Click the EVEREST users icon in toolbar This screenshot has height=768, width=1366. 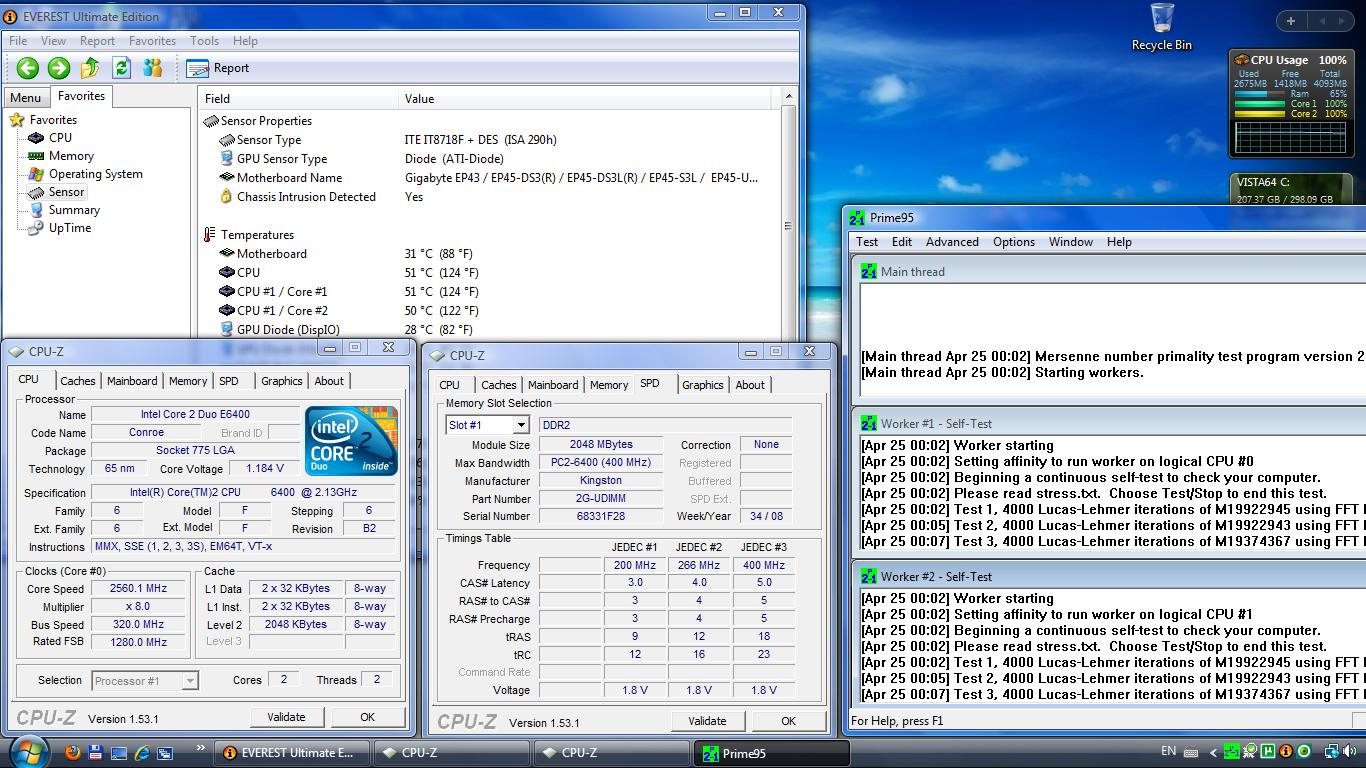(x=153, y=68)
